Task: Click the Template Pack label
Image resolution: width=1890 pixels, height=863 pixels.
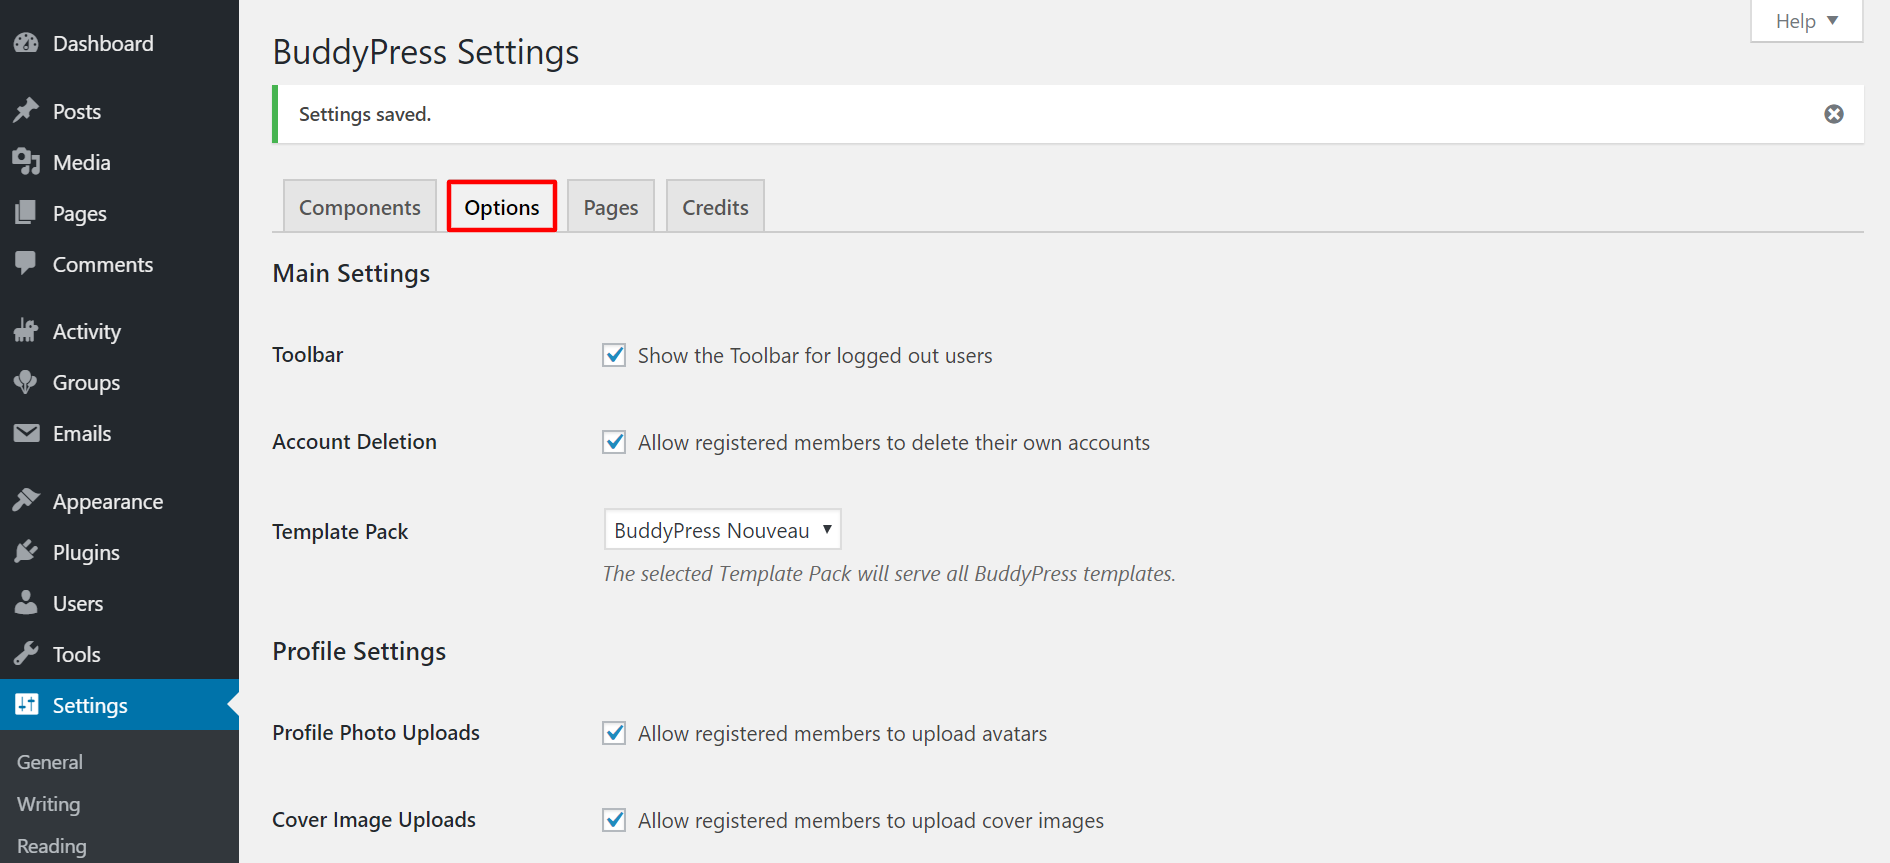Action: 340,531
